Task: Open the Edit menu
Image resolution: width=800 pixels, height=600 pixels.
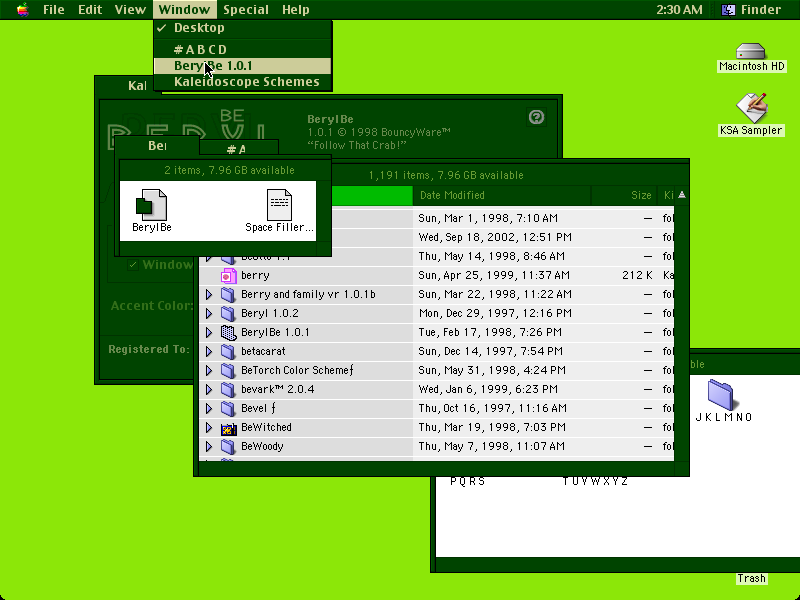Action: pyautogui.click(x=90, y=10)
